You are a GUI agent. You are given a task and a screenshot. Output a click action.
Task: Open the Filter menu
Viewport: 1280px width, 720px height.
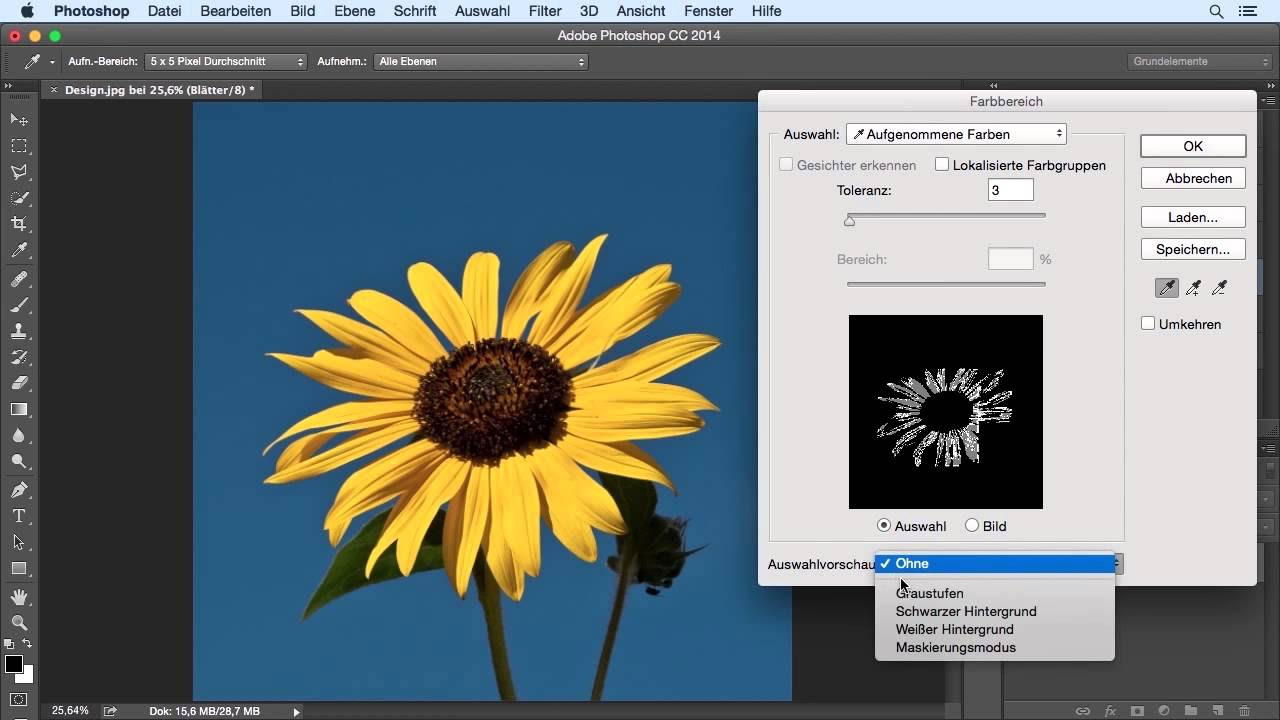click(545, 11)
